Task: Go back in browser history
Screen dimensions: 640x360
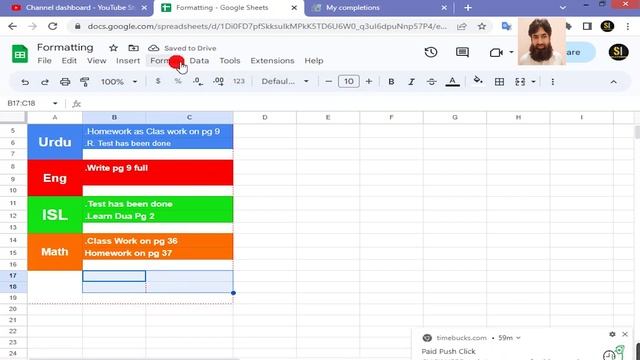Action: click(12, 26)
